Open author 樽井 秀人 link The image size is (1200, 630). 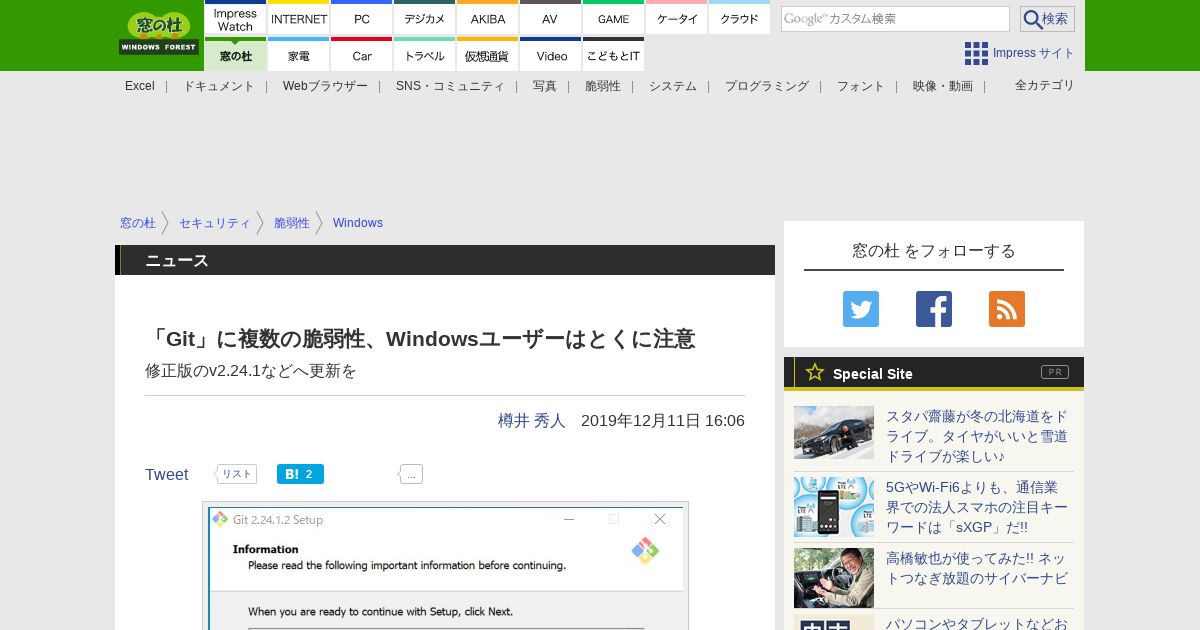[532, 421]
